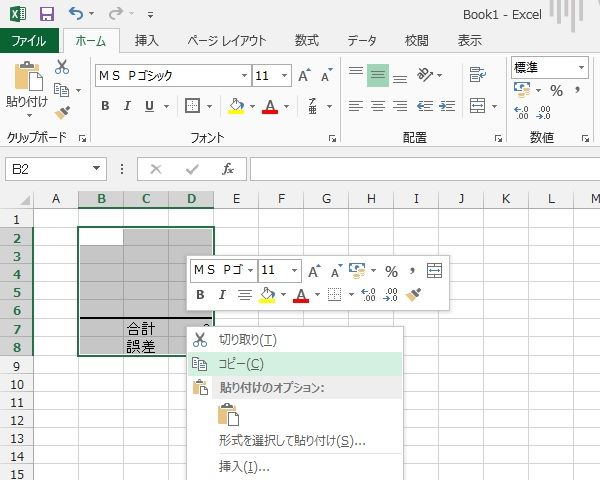Toggle bold in the ribbon font group

coord(105,106)
